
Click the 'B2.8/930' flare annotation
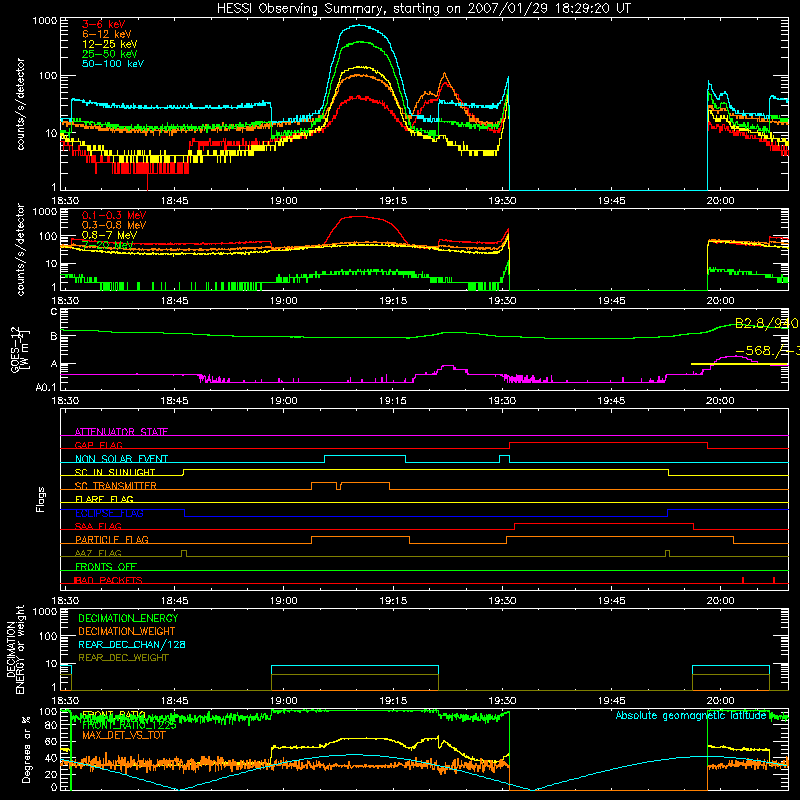[766, 323]
